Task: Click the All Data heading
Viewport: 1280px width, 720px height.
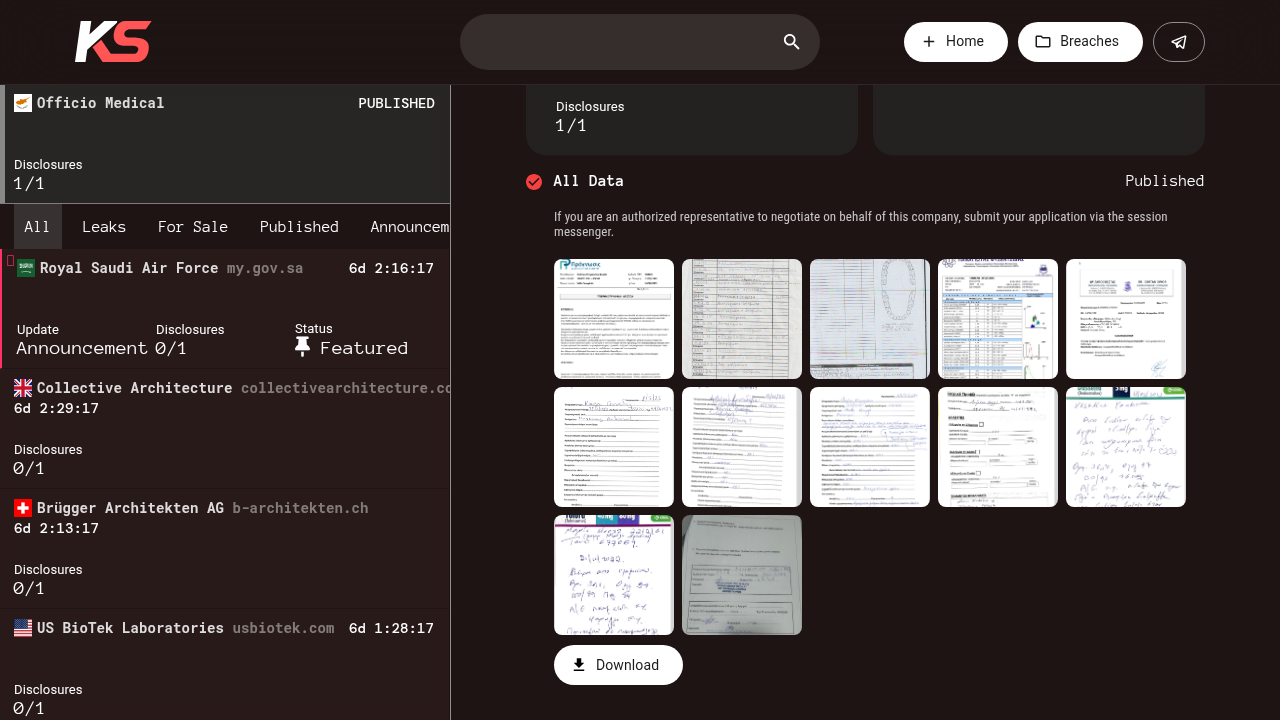Action: pyautogui.click(x=588, y=181)
